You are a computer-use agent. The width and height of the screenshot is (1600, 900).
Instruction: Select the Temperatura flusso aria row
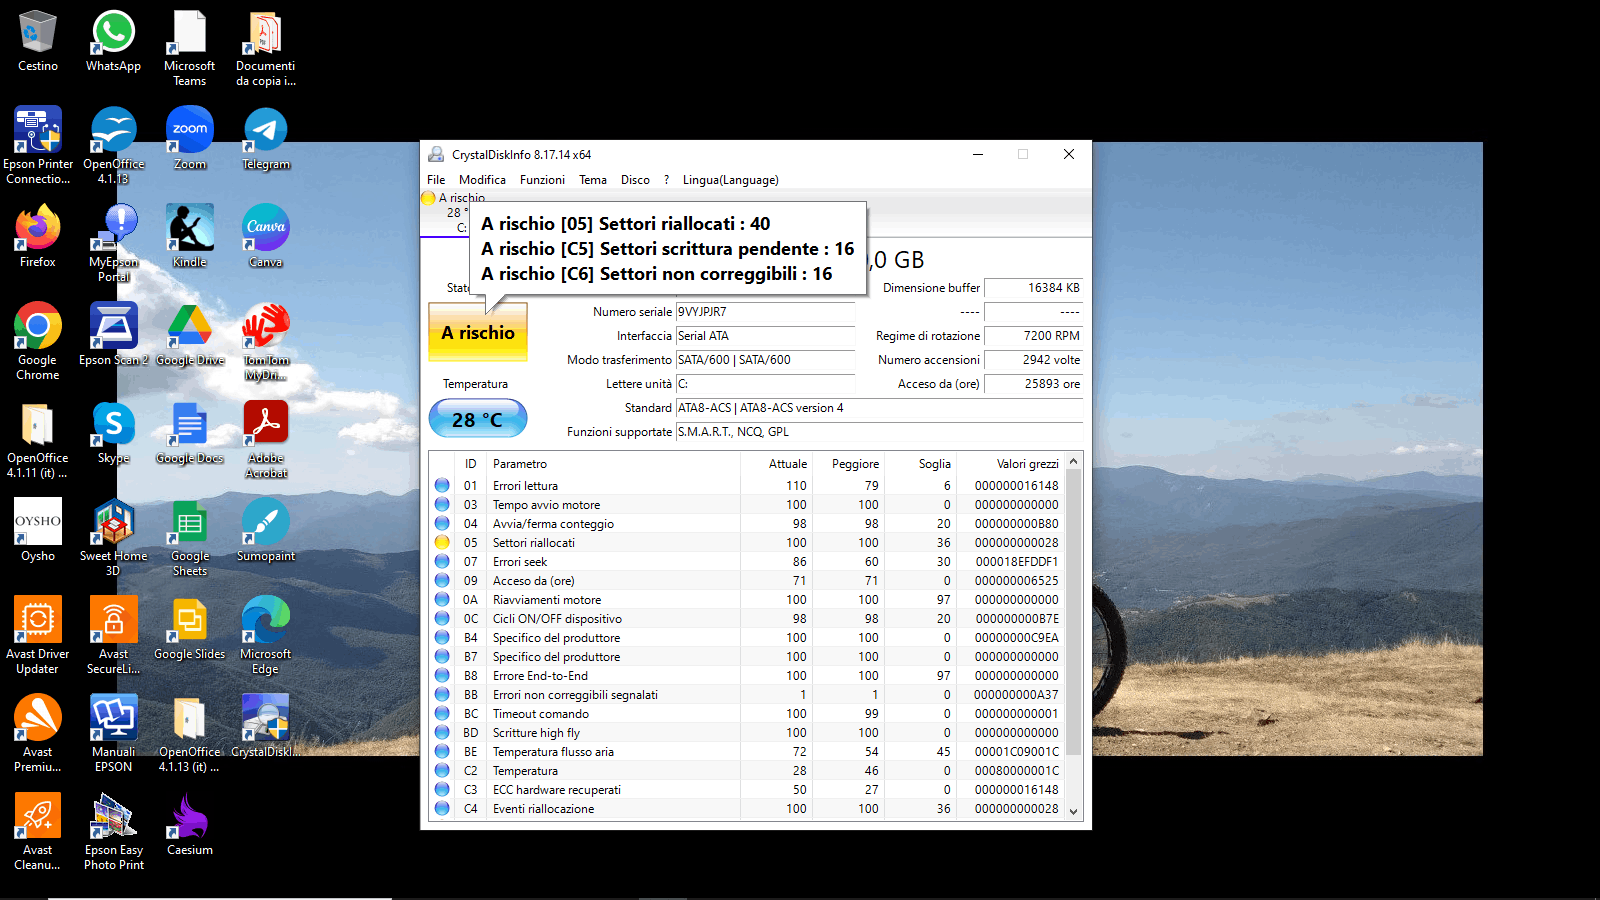pos(747,752)
